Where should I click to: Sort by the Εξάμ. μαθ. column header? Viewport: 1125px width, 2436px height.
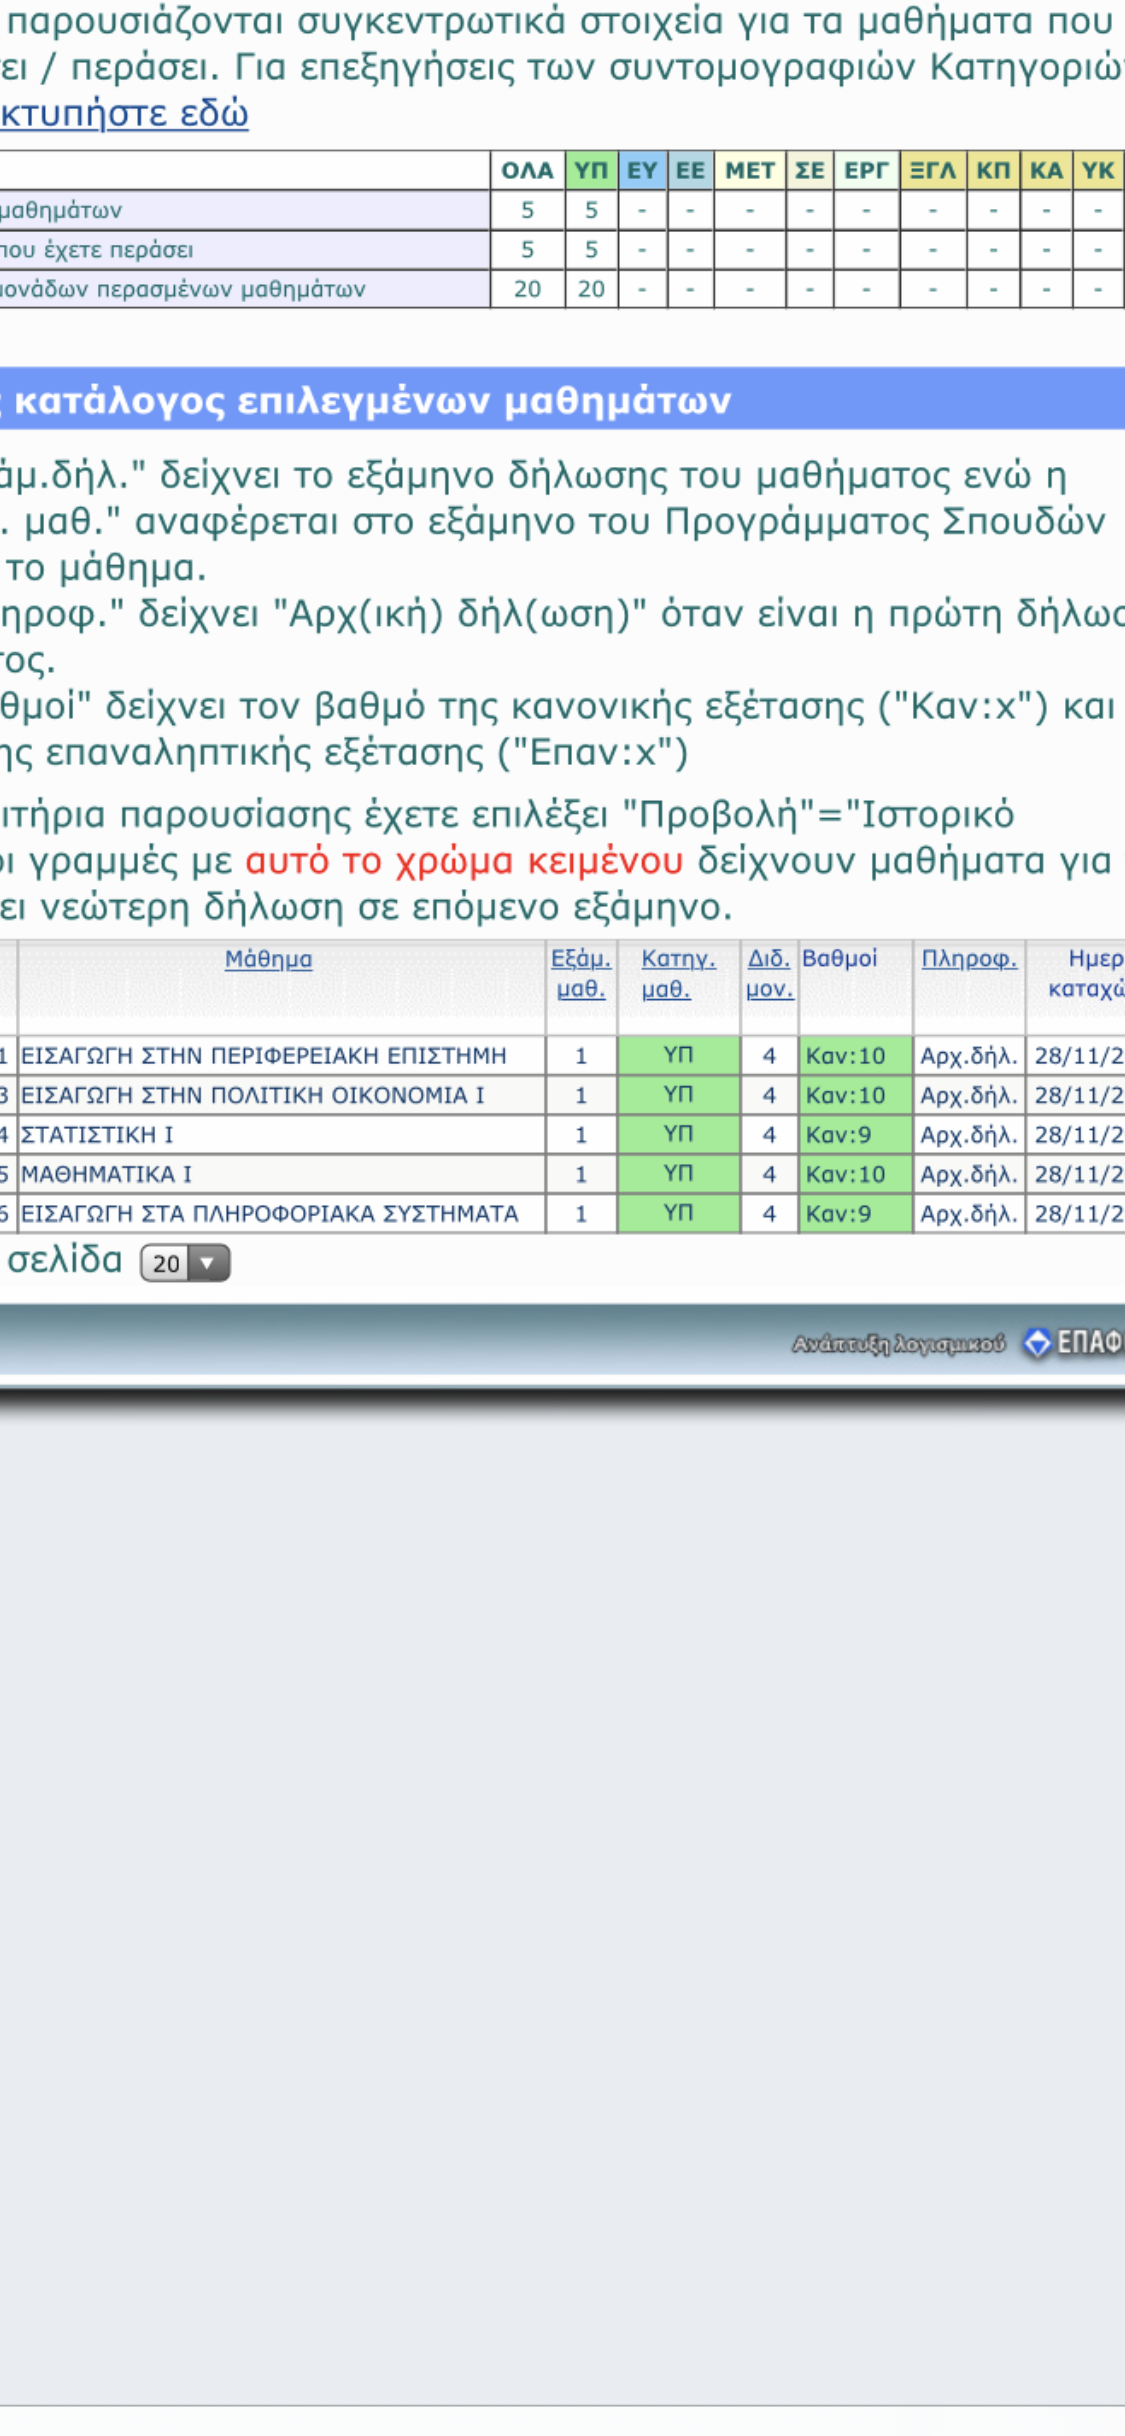pos(581,973)
